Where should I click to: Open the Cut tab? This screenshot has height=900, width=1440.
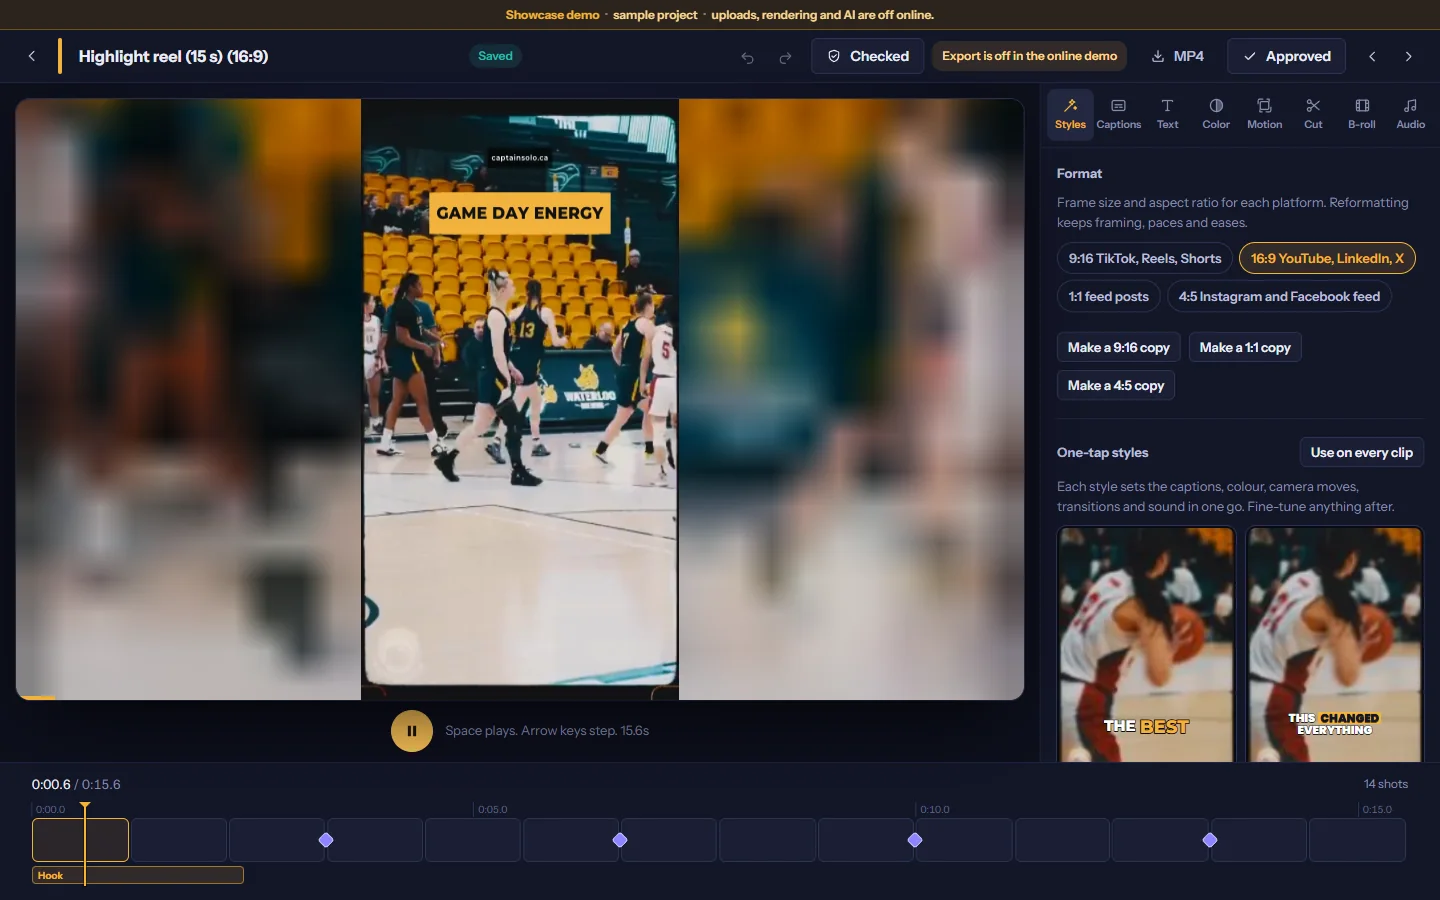click(1313, 114)
